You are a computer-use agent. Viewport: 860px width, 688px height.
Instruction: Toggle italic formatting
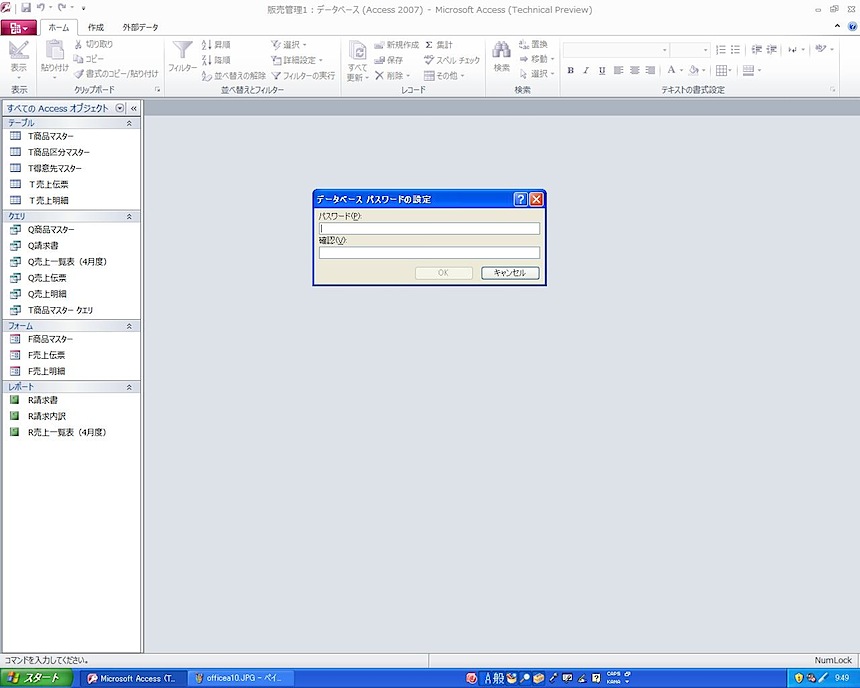(x=586, y=70)
